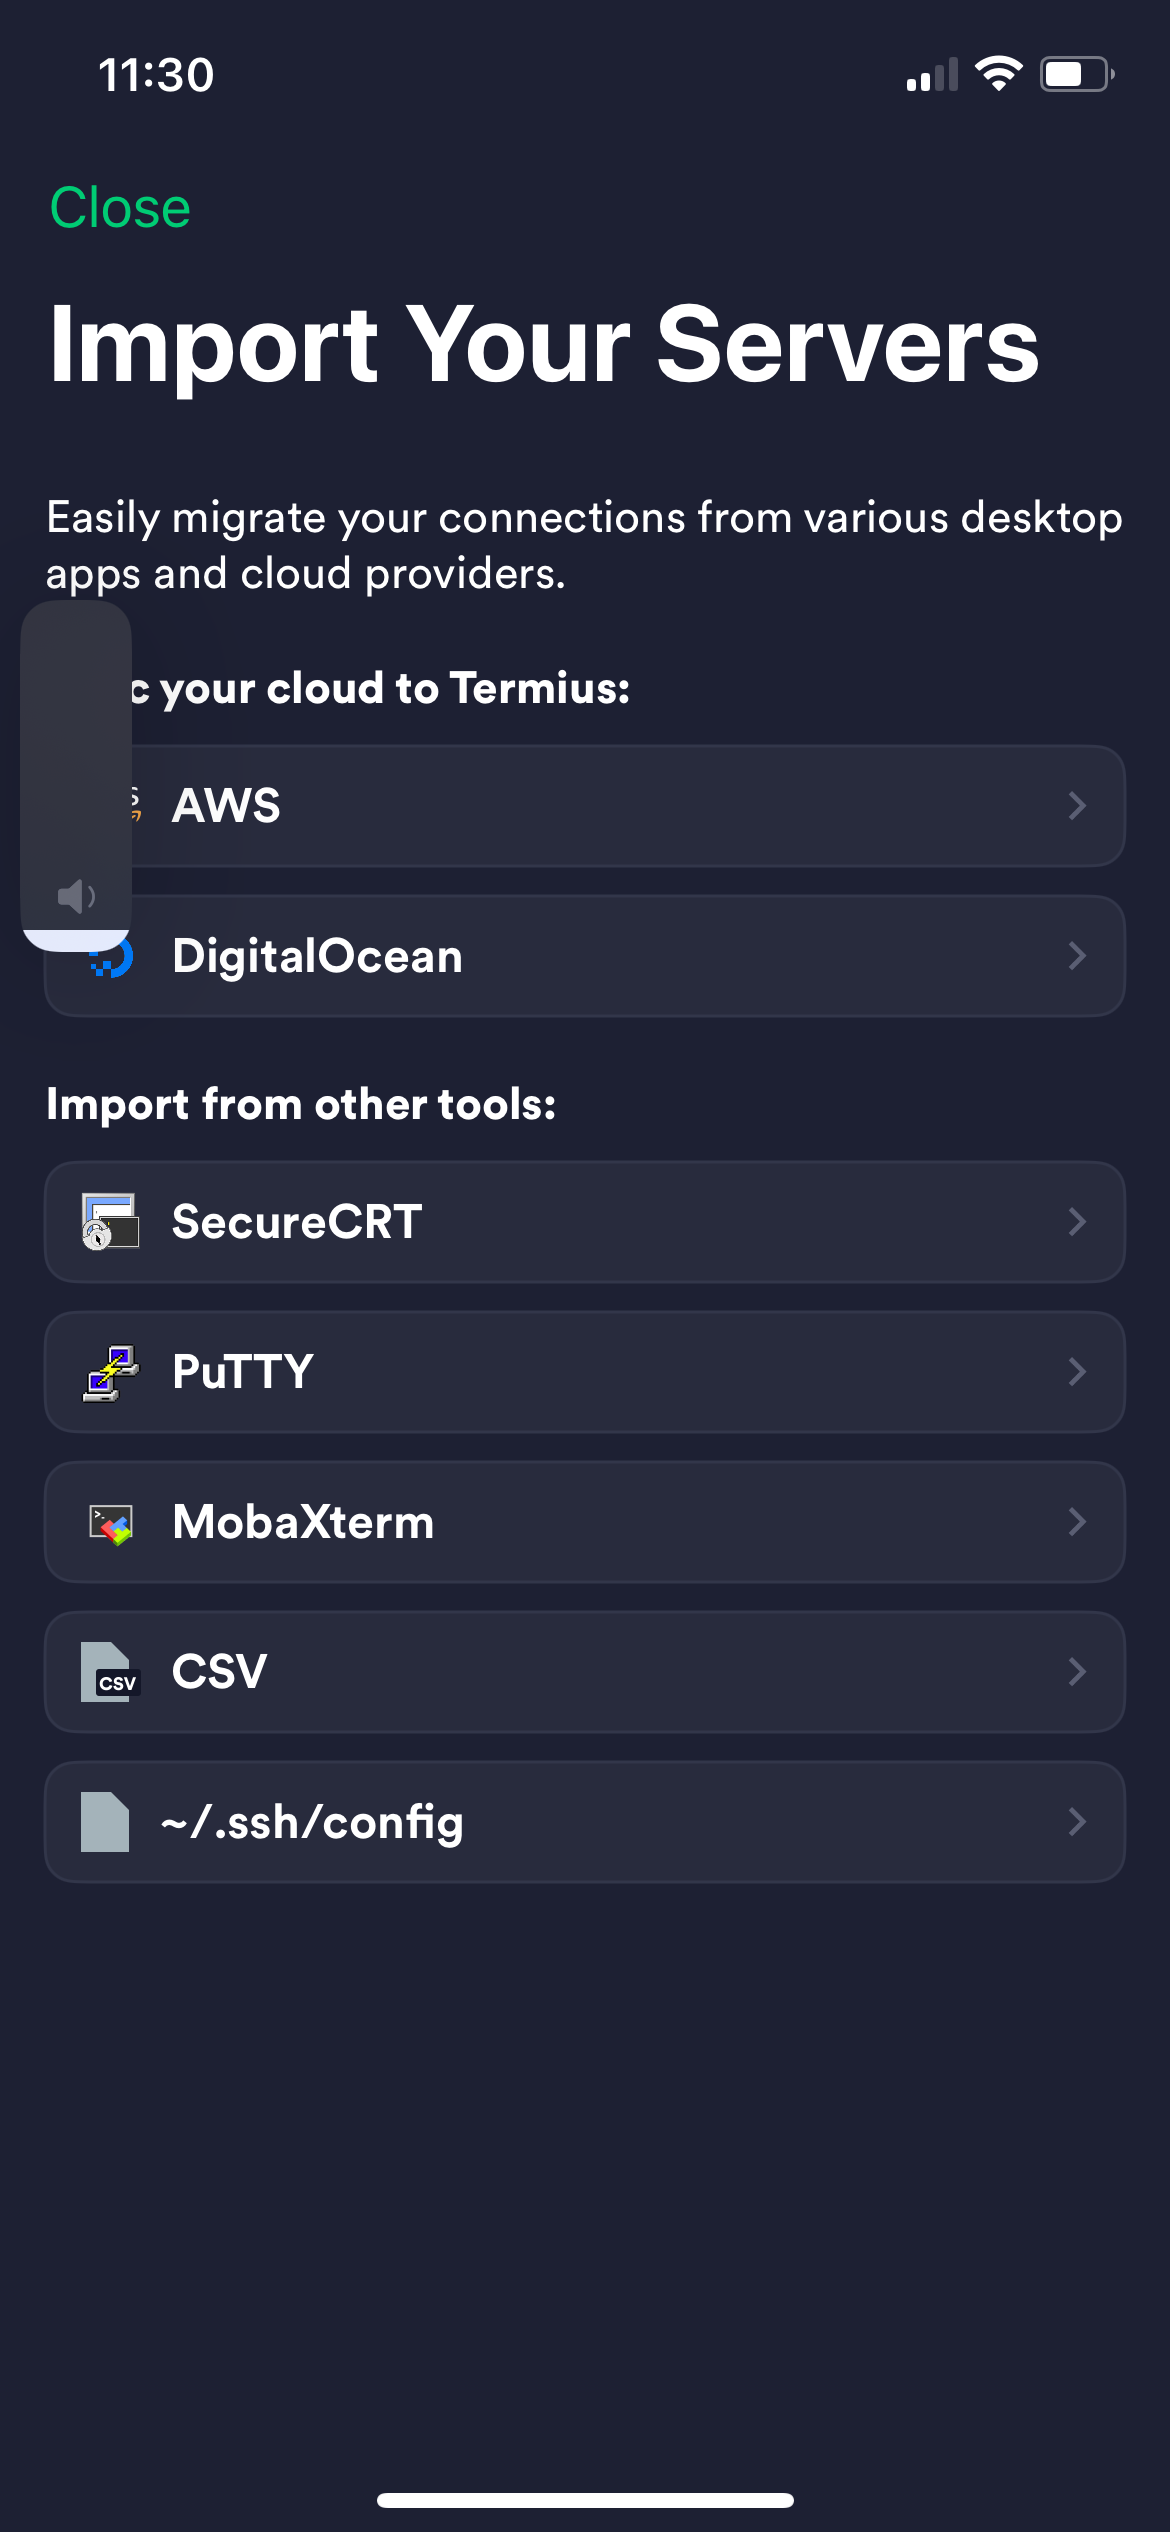The width and height of the screenshot is (1170, 2532).
Task: Open the PuTTY import chevron
Action: [x=1078, y=1371]
